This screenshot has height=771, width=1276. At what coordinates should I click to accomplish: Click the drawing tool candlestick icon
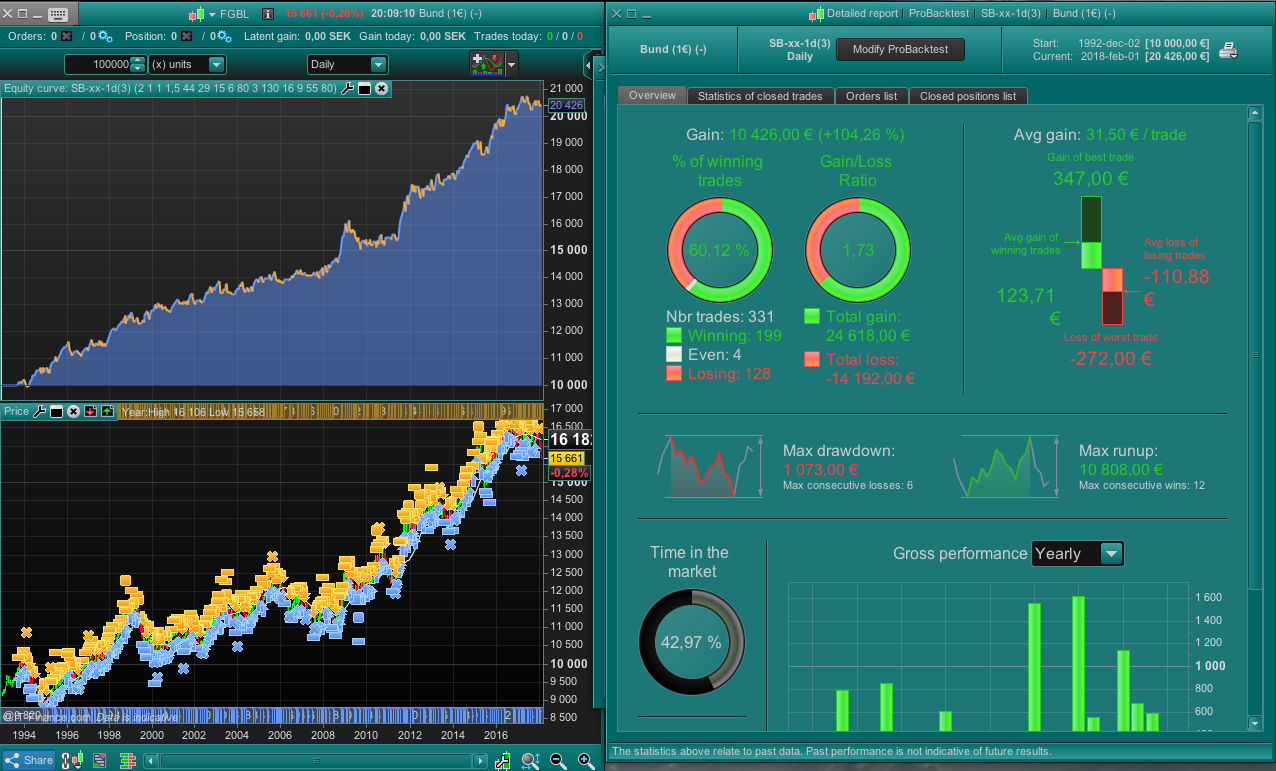point(503,760)
